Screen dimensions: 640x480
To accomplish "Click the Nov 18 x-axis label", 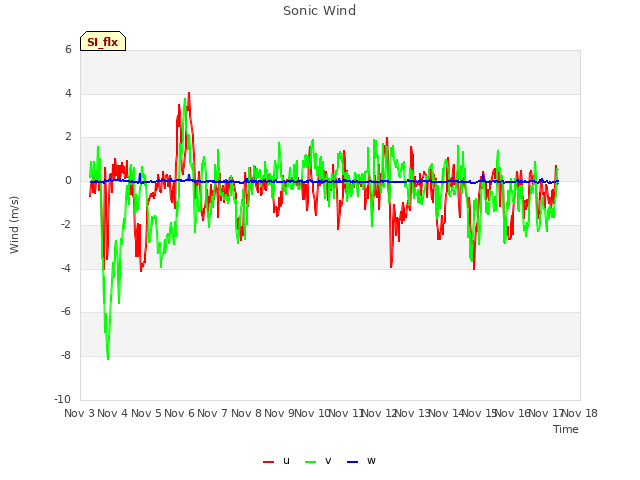I will pos(580,413).
